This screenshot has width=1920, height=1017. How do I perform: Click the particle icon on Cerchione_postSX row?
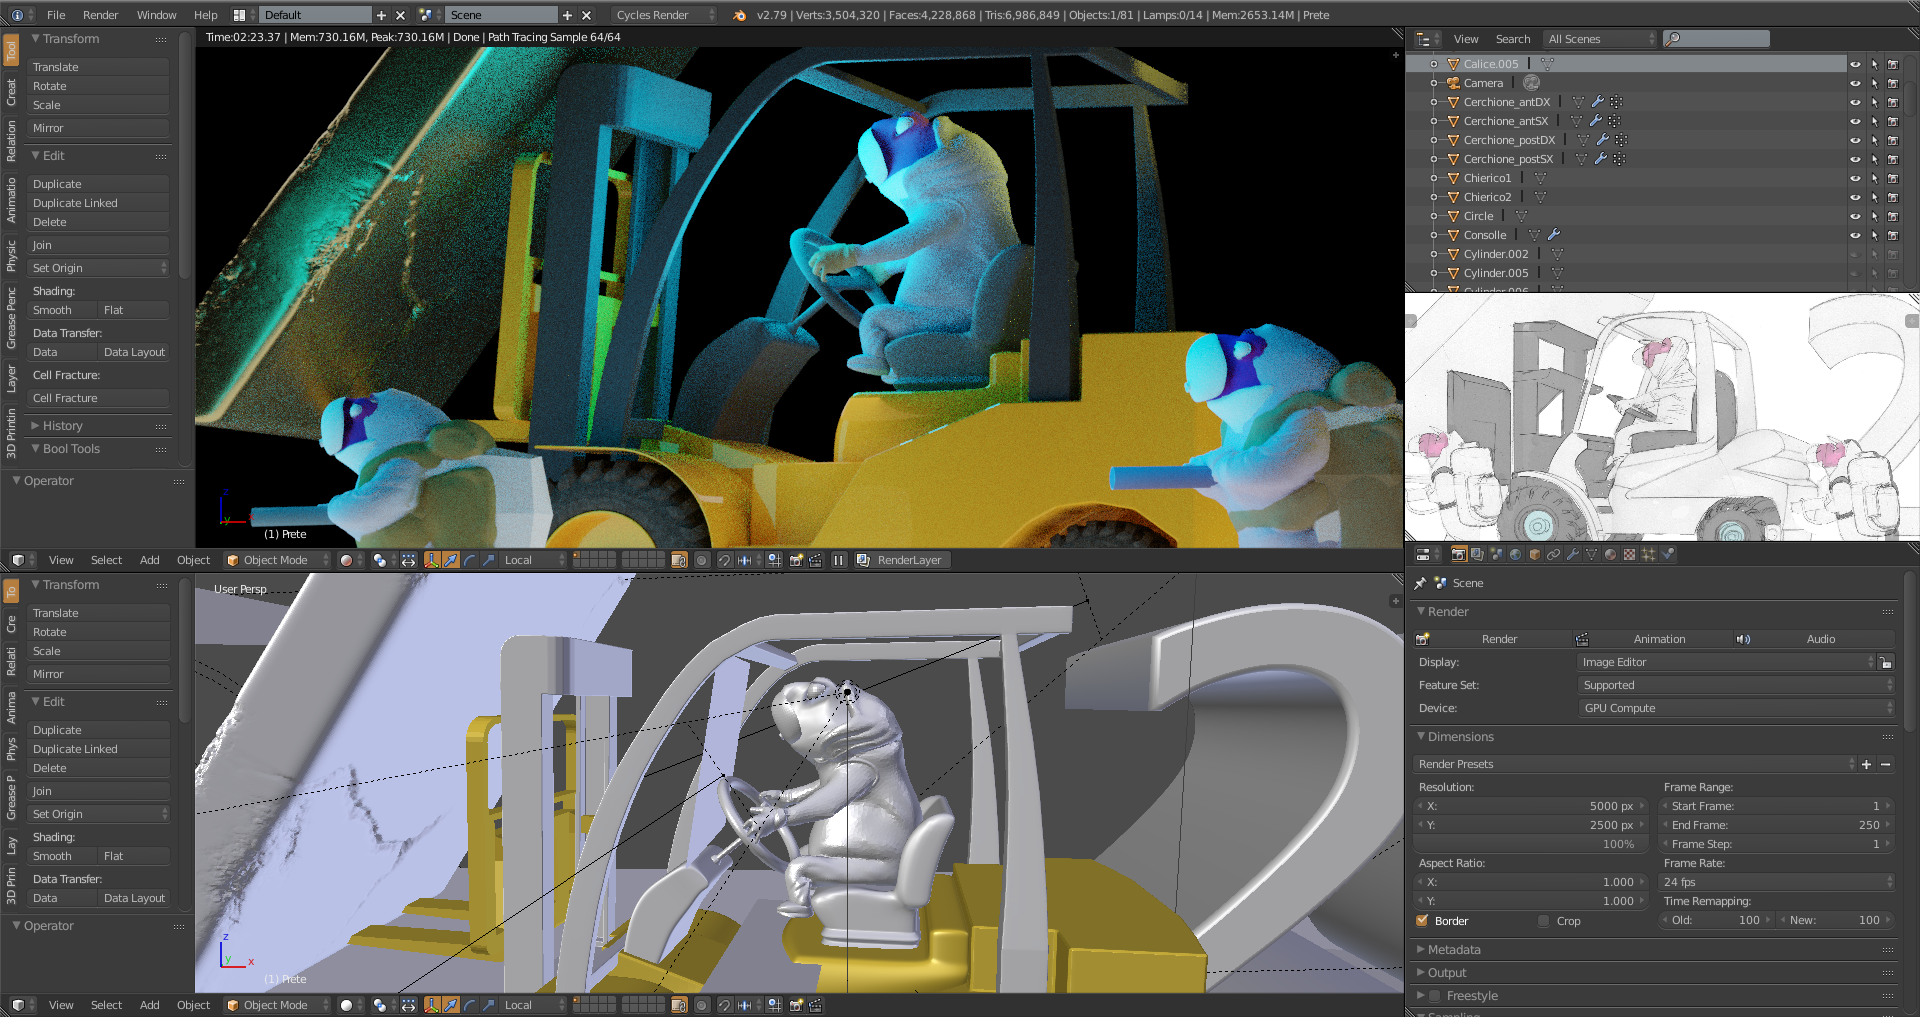point(1619,159)
